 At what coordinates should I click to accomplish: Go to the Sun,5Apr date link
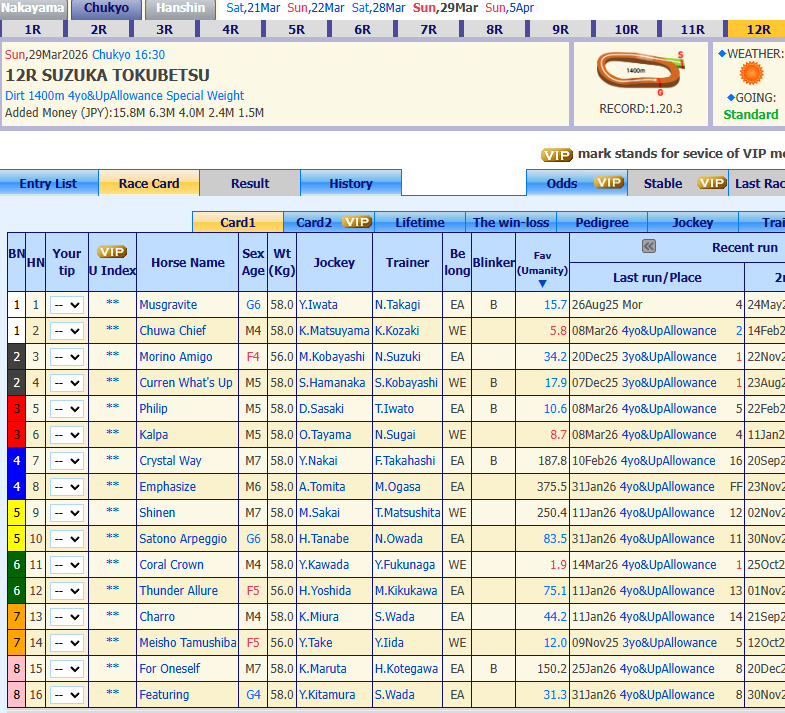tap(509, 8)
